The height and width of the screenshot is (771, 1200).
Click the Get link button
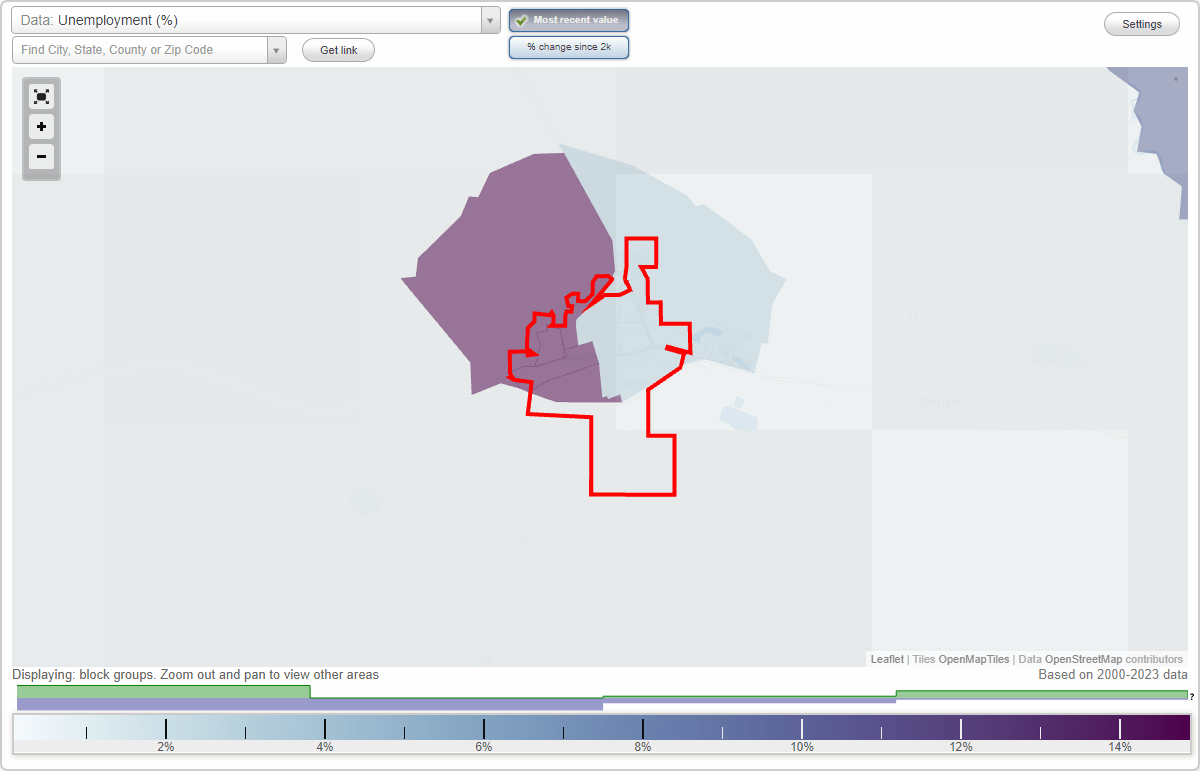point(338,50)
